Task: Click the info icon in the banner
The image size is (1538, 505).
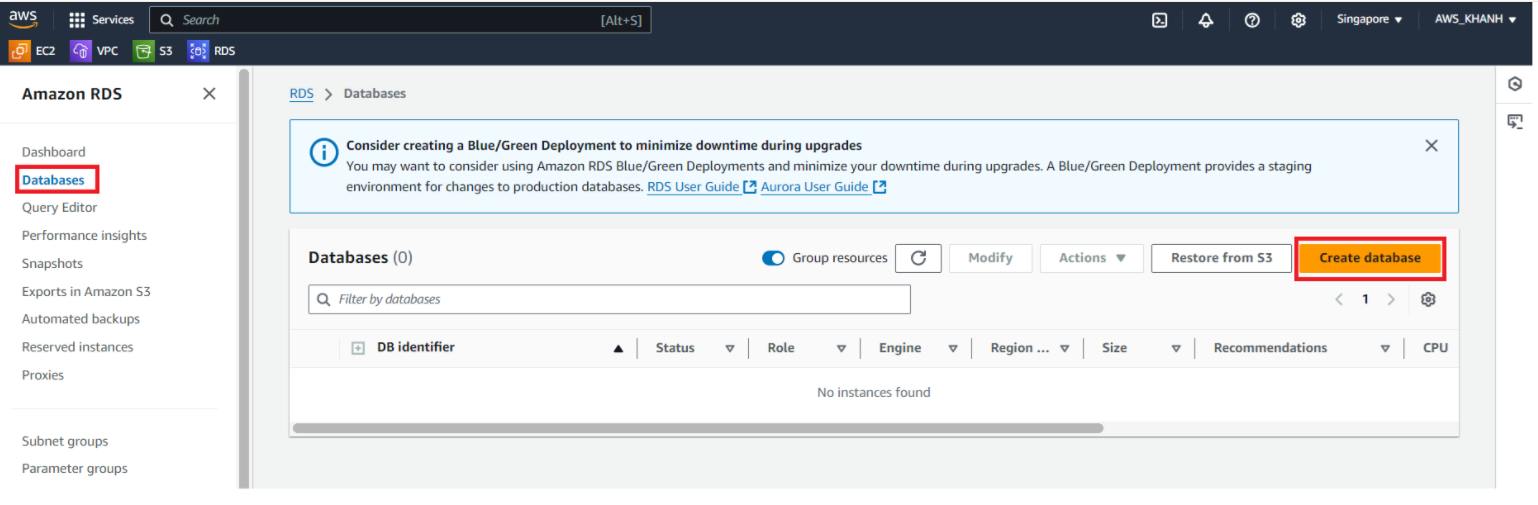Action: pyautogui.click(x=324, y=153)
